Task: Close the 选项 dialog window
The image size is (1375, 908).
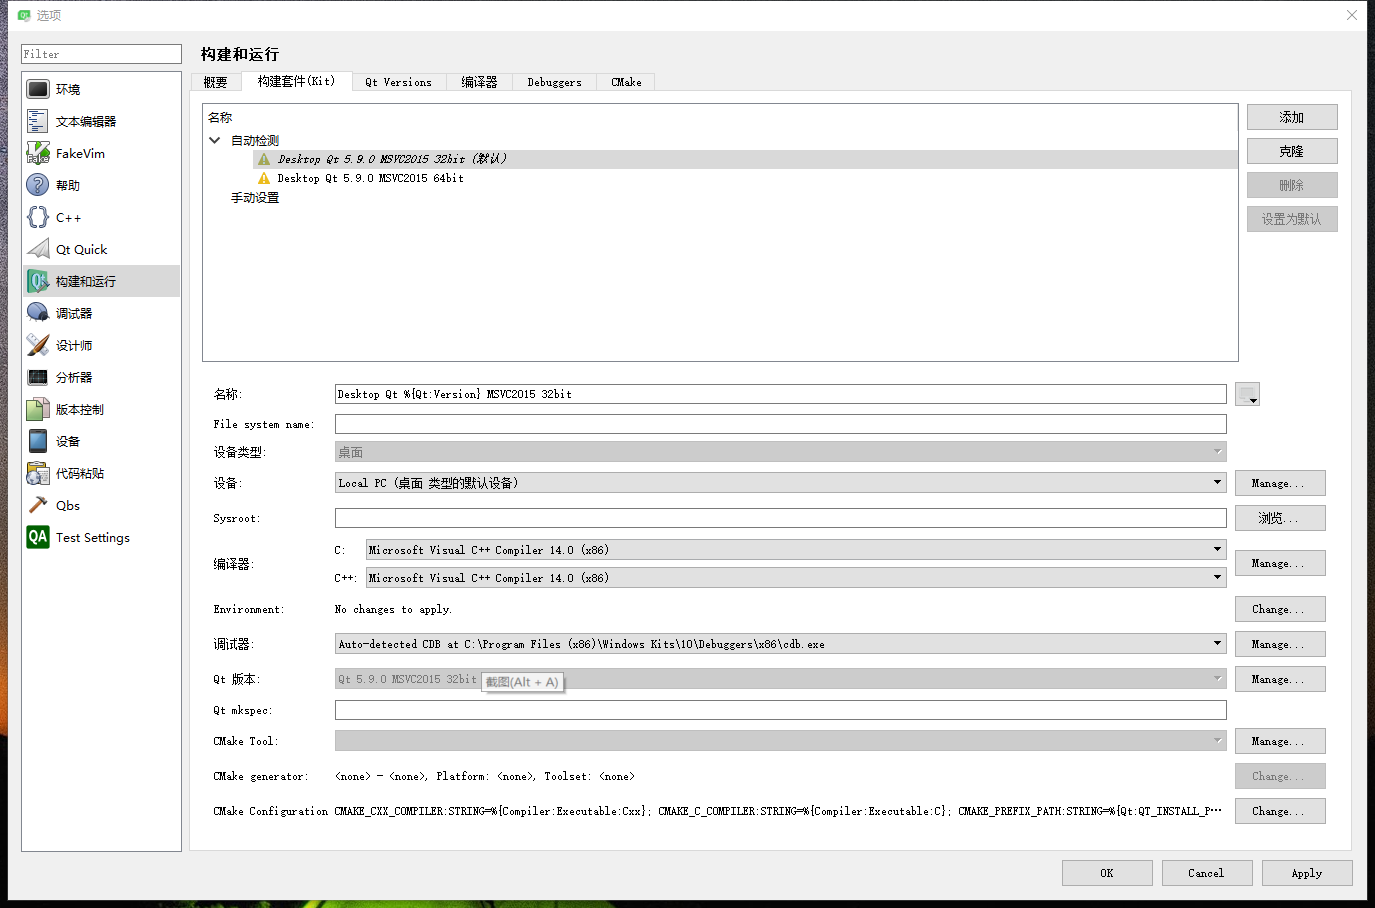Action: click(1351, 15)
